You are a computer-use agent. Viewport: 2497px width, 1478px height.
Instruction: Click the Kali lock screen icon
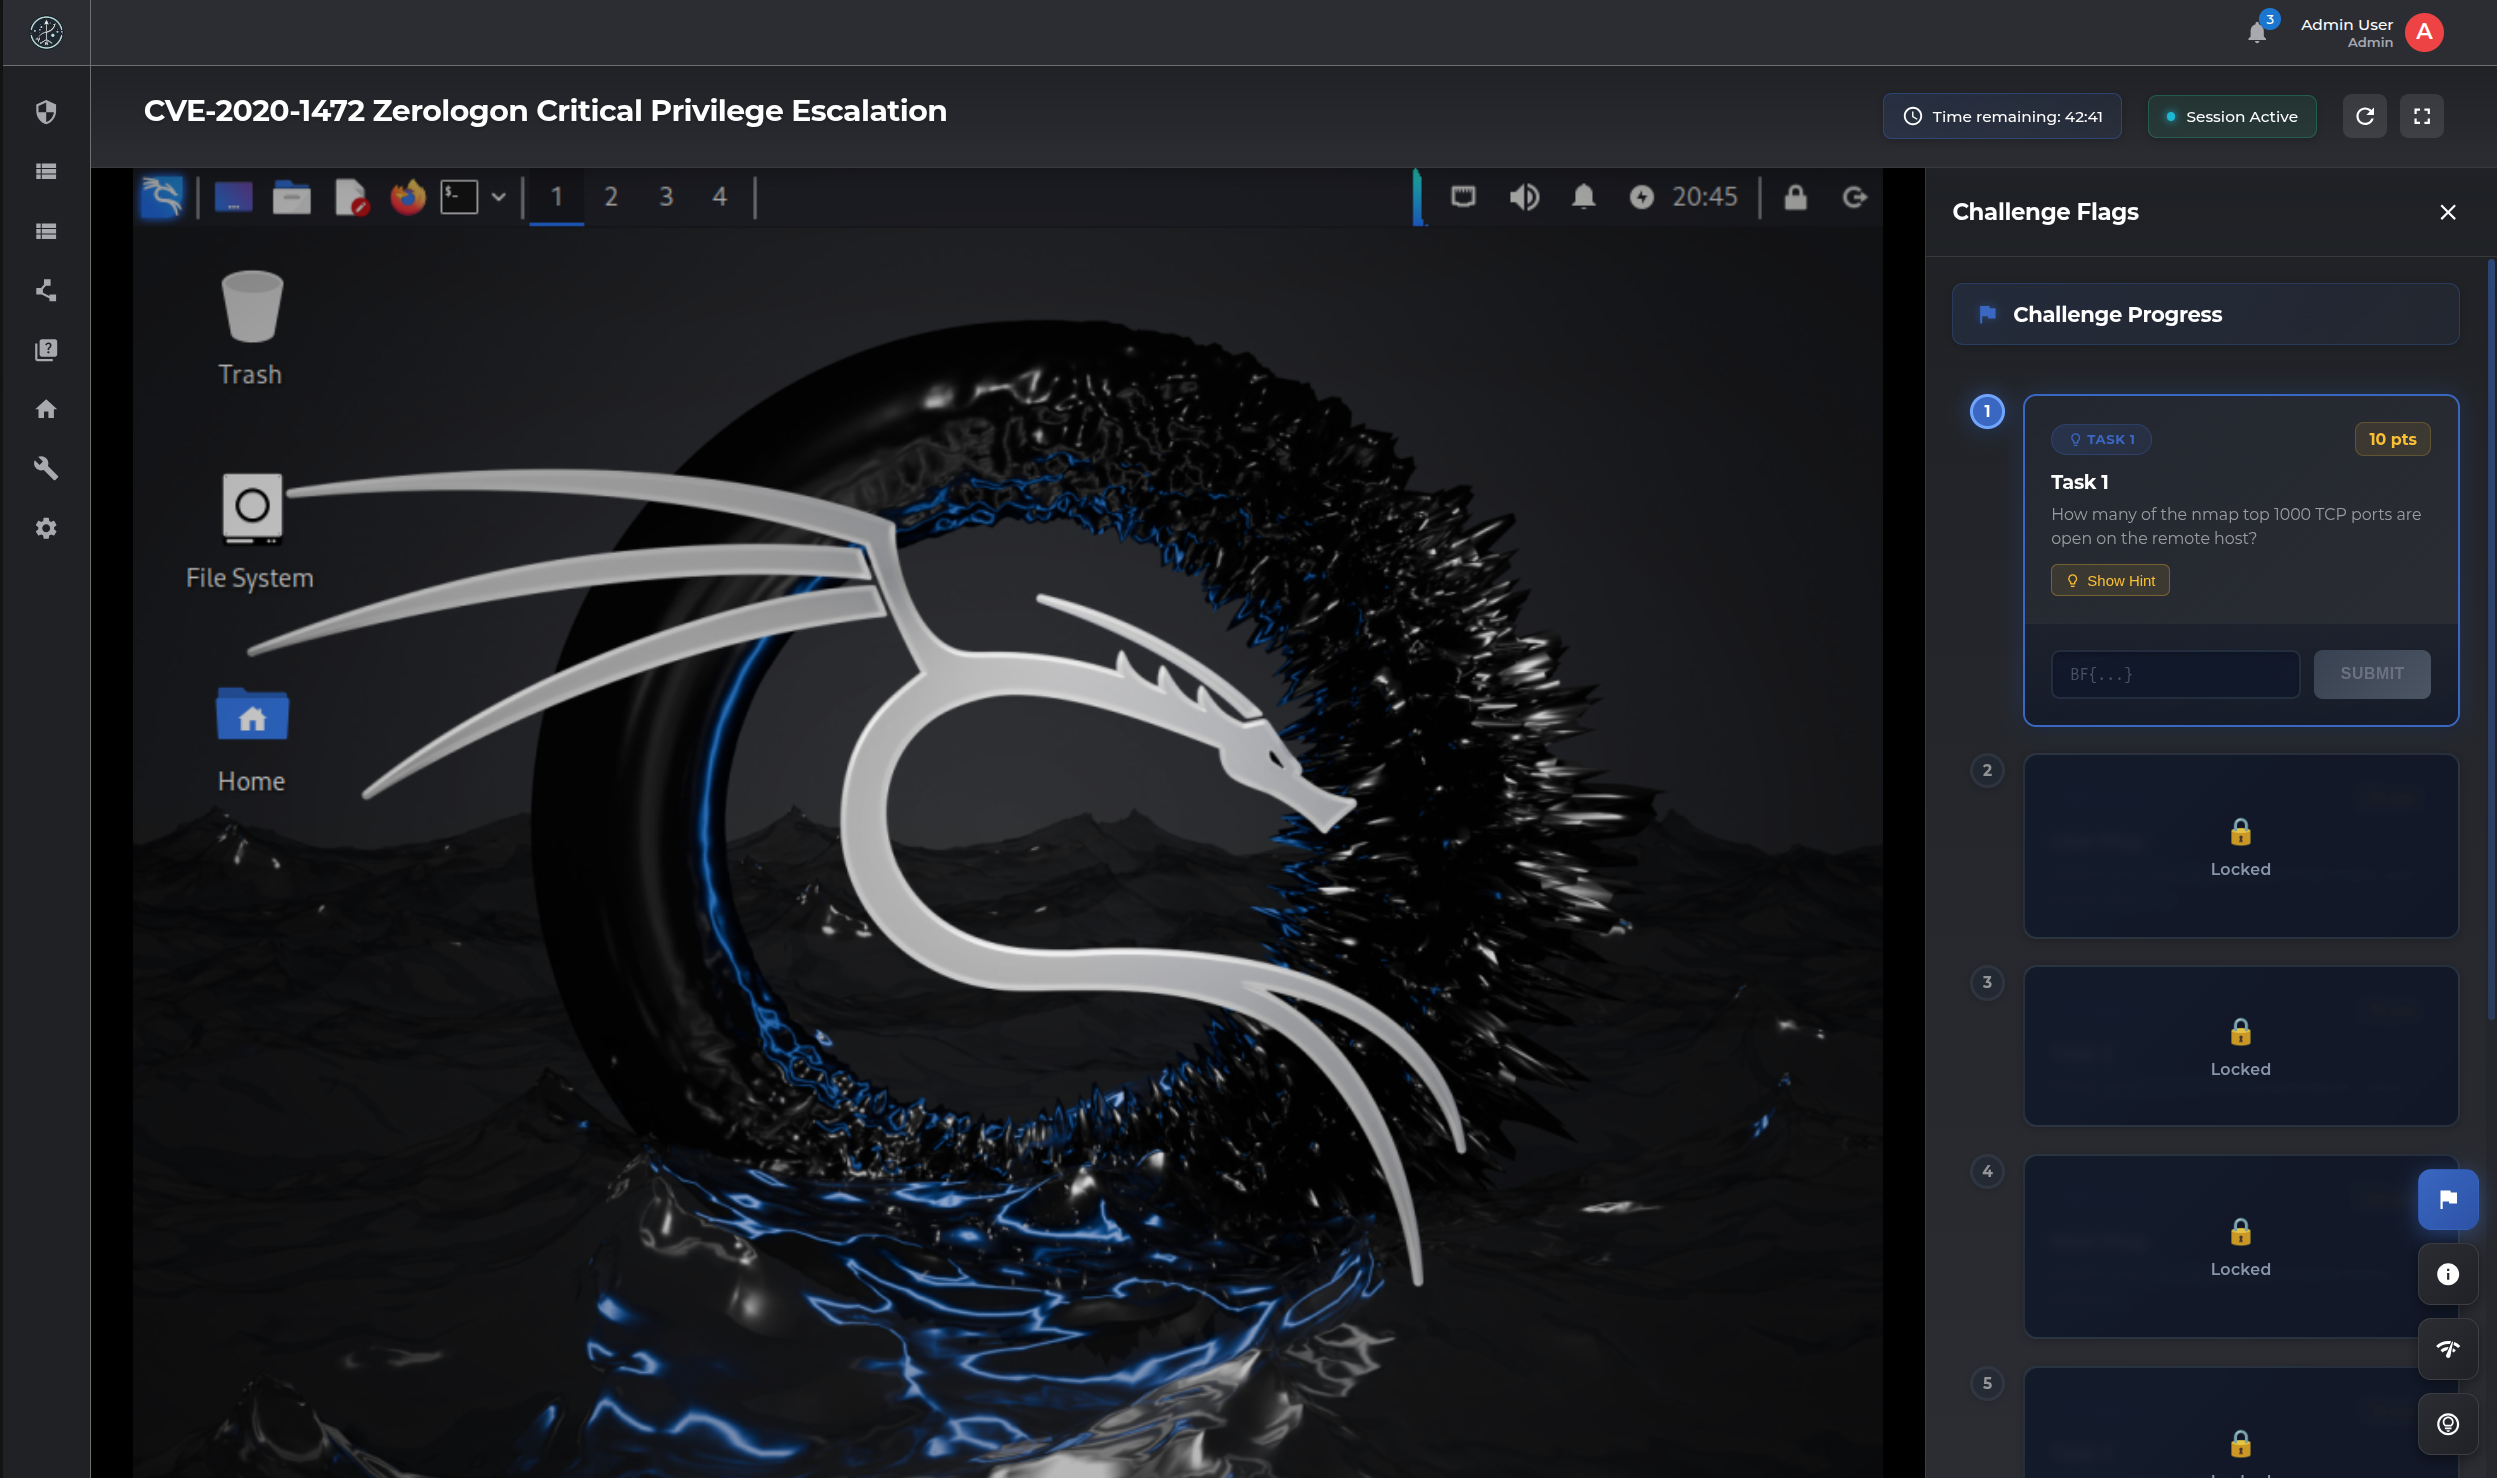(1795, 197)
